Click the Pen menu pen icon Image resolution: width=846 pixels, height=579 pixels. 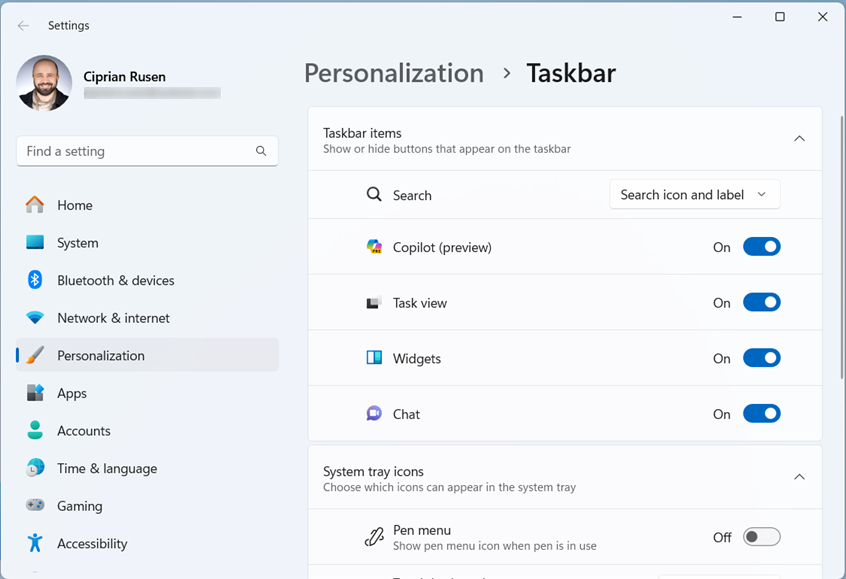tap(374, 536)
